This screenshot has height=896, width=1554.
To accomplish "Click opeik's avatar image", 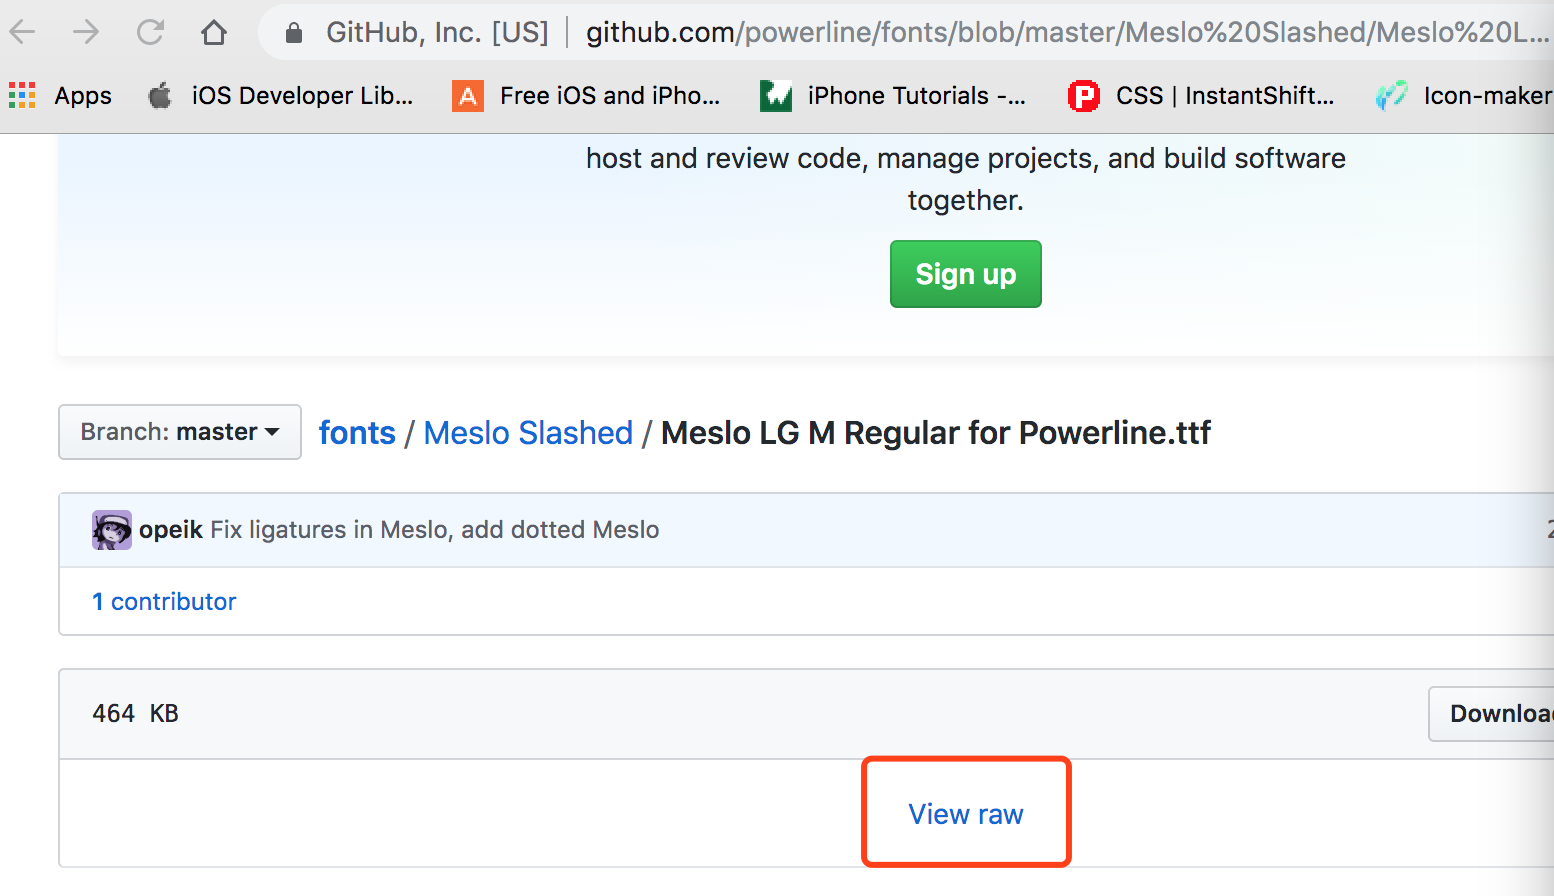I will [x=112, y=530].
